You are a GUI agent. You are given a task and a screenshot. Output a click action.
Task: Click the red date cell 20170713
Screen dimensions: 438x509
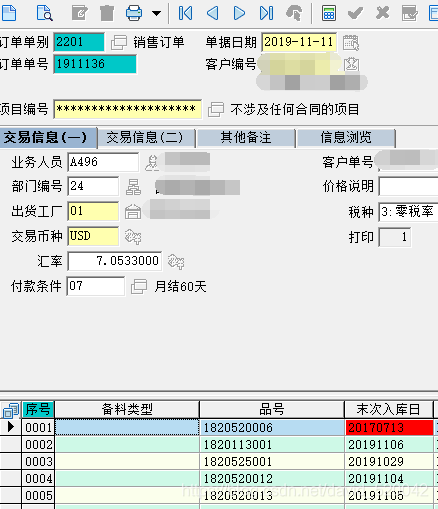click(x=389, y=428)
